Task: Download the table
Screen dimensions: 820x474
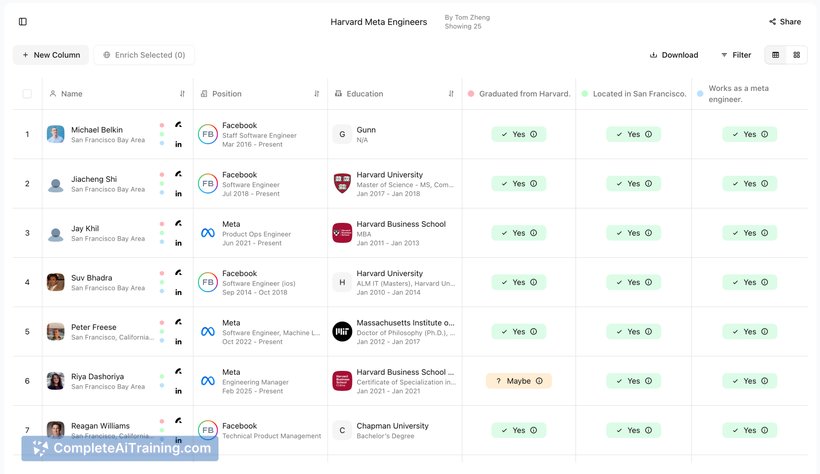Action: click(674, 55)
